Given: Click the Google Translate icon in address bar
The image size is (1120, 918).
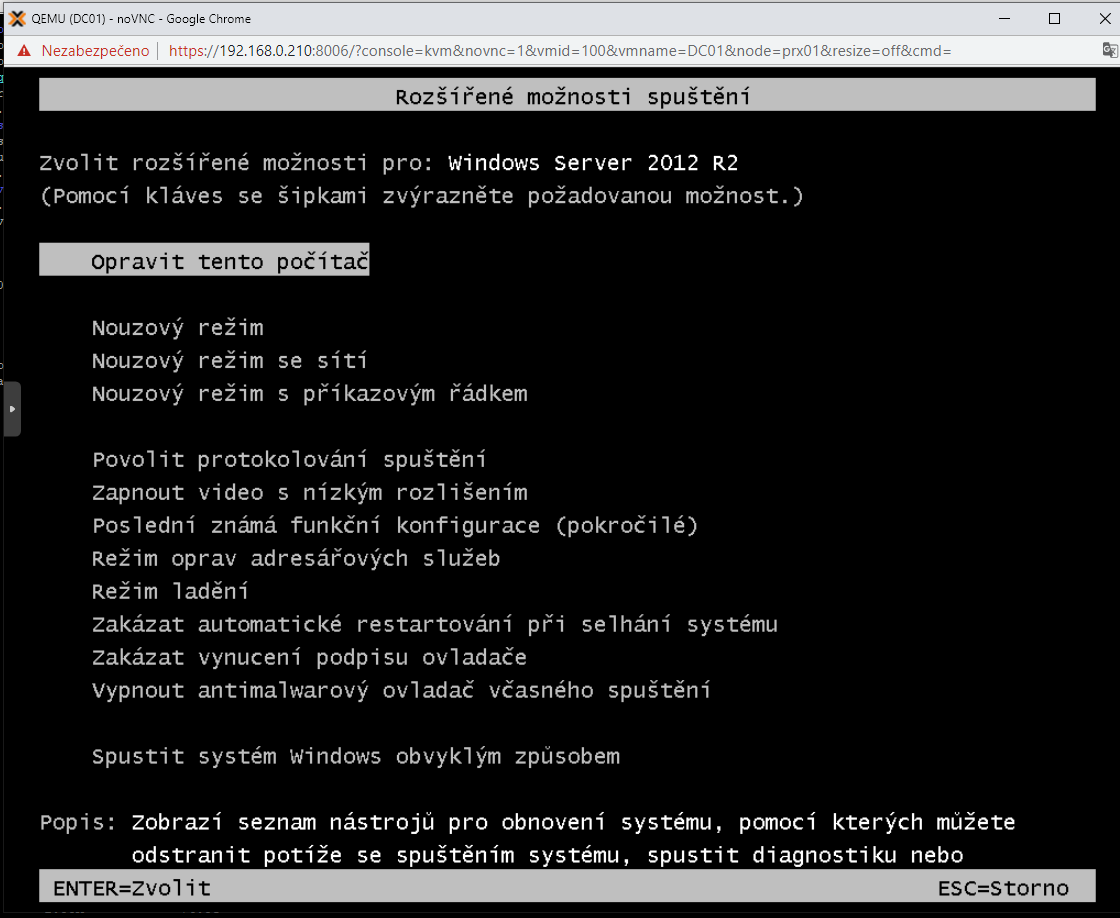Looking at the screenshot, I should pyautogui.click(x=1108, y=50).
